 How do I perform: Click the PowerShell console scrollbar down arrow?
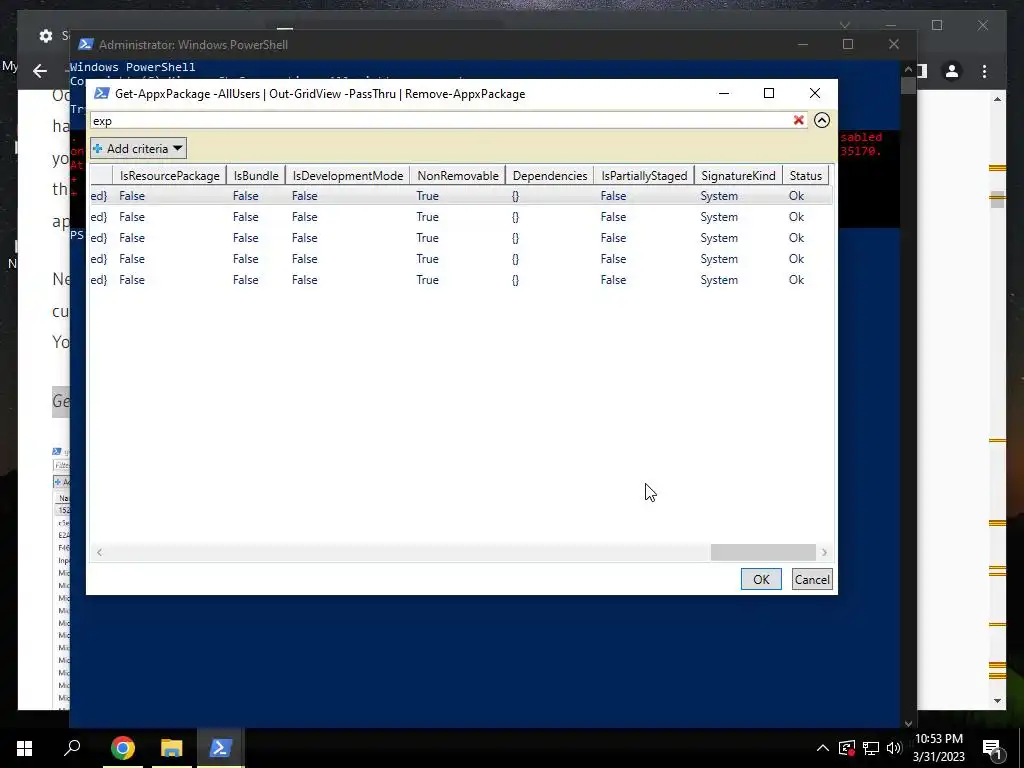[x=908, y=723]
